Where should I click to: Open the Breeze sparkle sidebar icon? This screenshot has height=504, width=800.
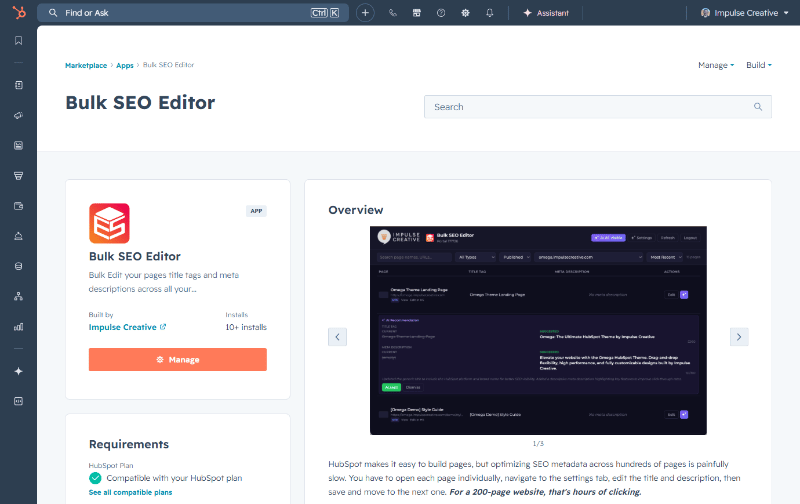[18, 371]
